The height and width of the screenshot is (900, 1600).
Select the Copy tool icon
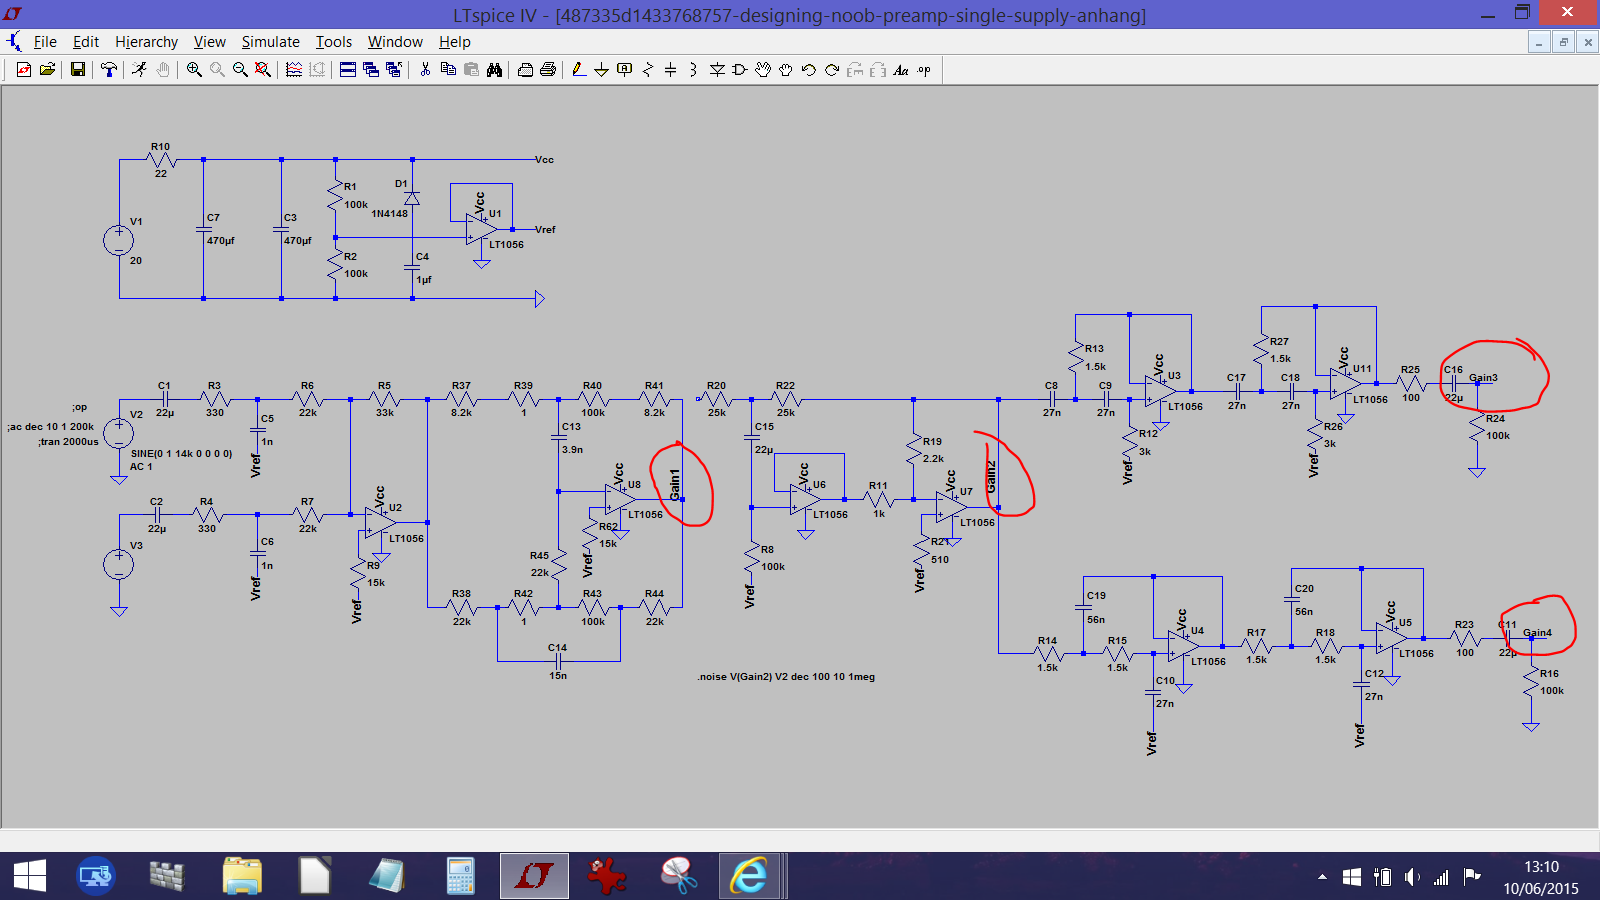point(448,70)
